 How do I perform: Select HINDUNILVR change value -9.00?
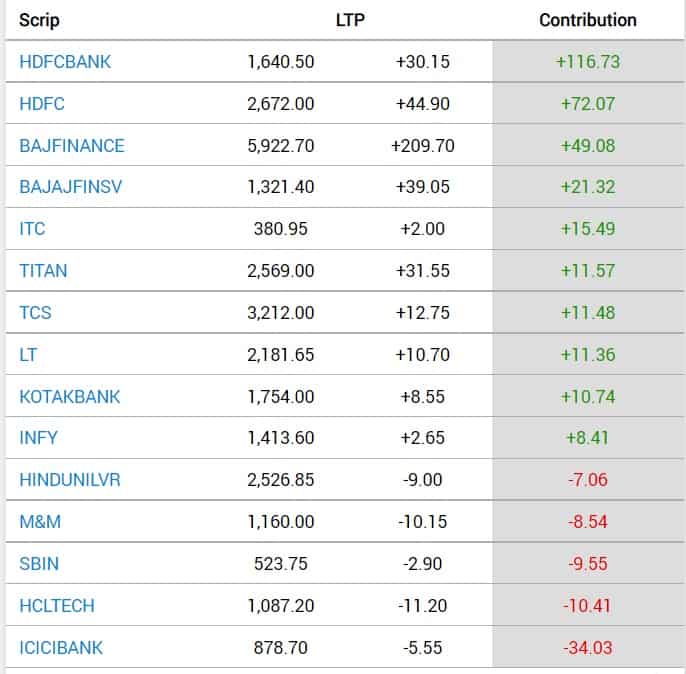pos(423,480)
